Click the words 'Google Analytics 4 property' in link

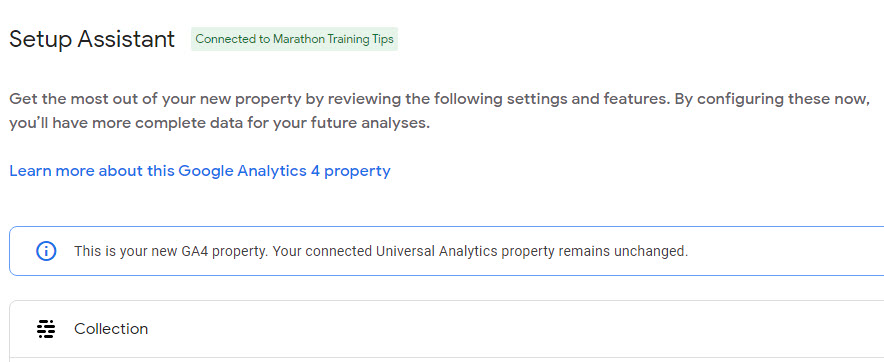pos(285,171)
